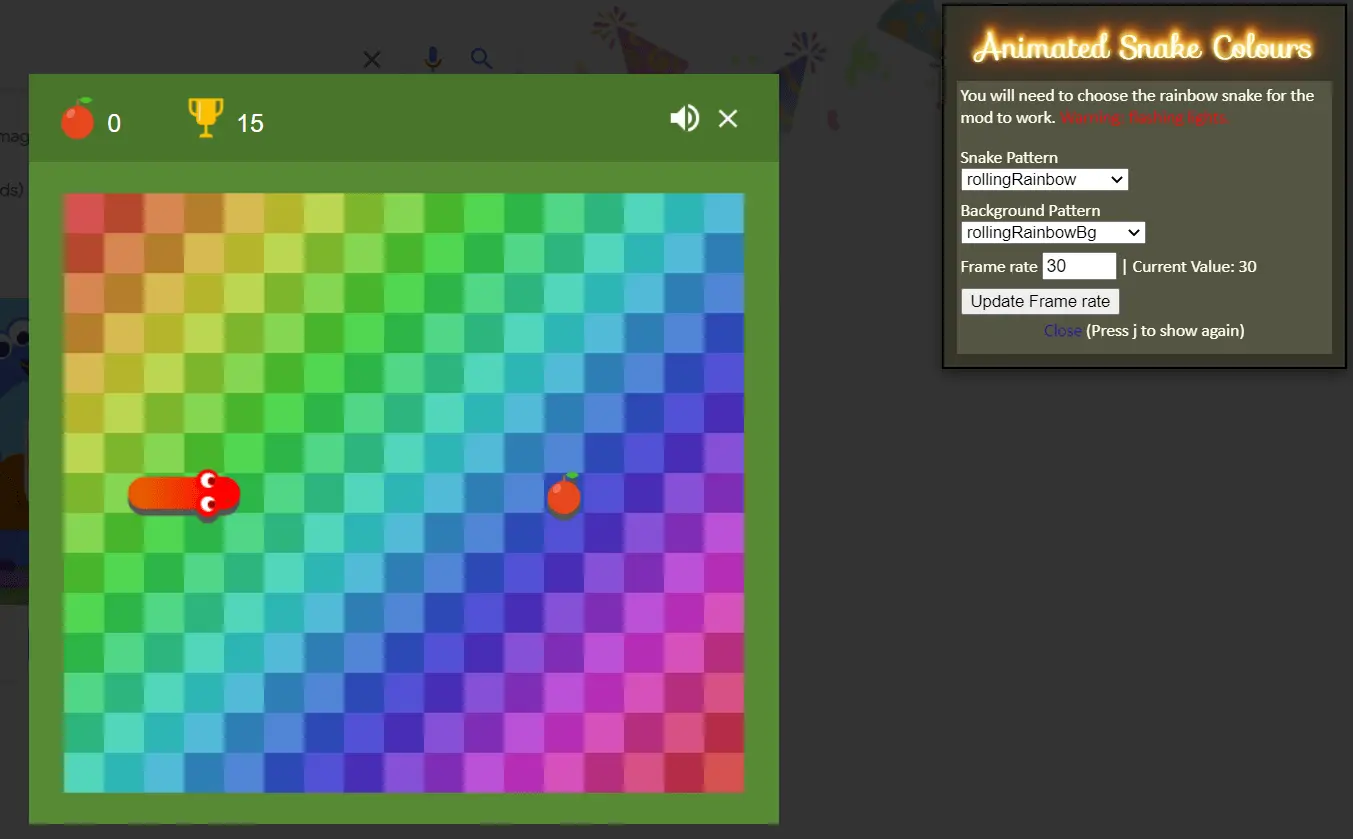
Task: Click the gold trophy high score icon
Action: 205,118
